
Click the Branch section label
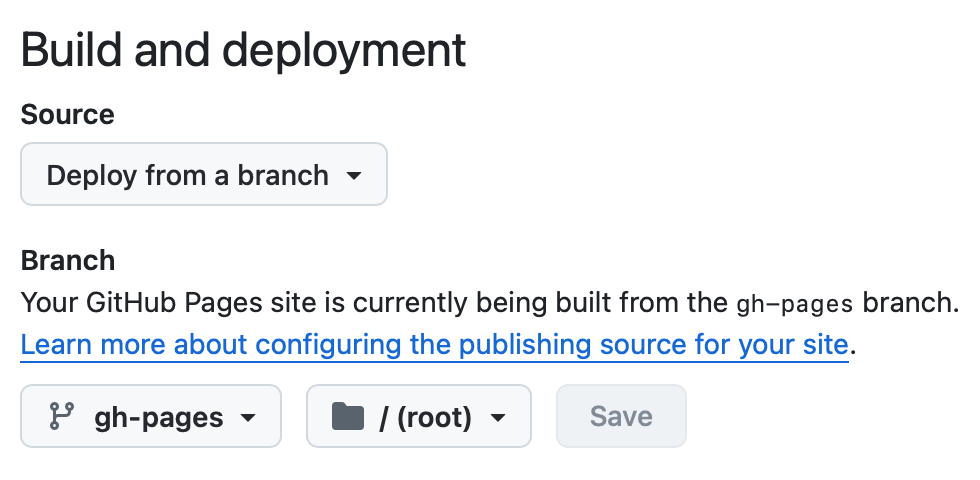pyautogui.click(x=67, y=261)
